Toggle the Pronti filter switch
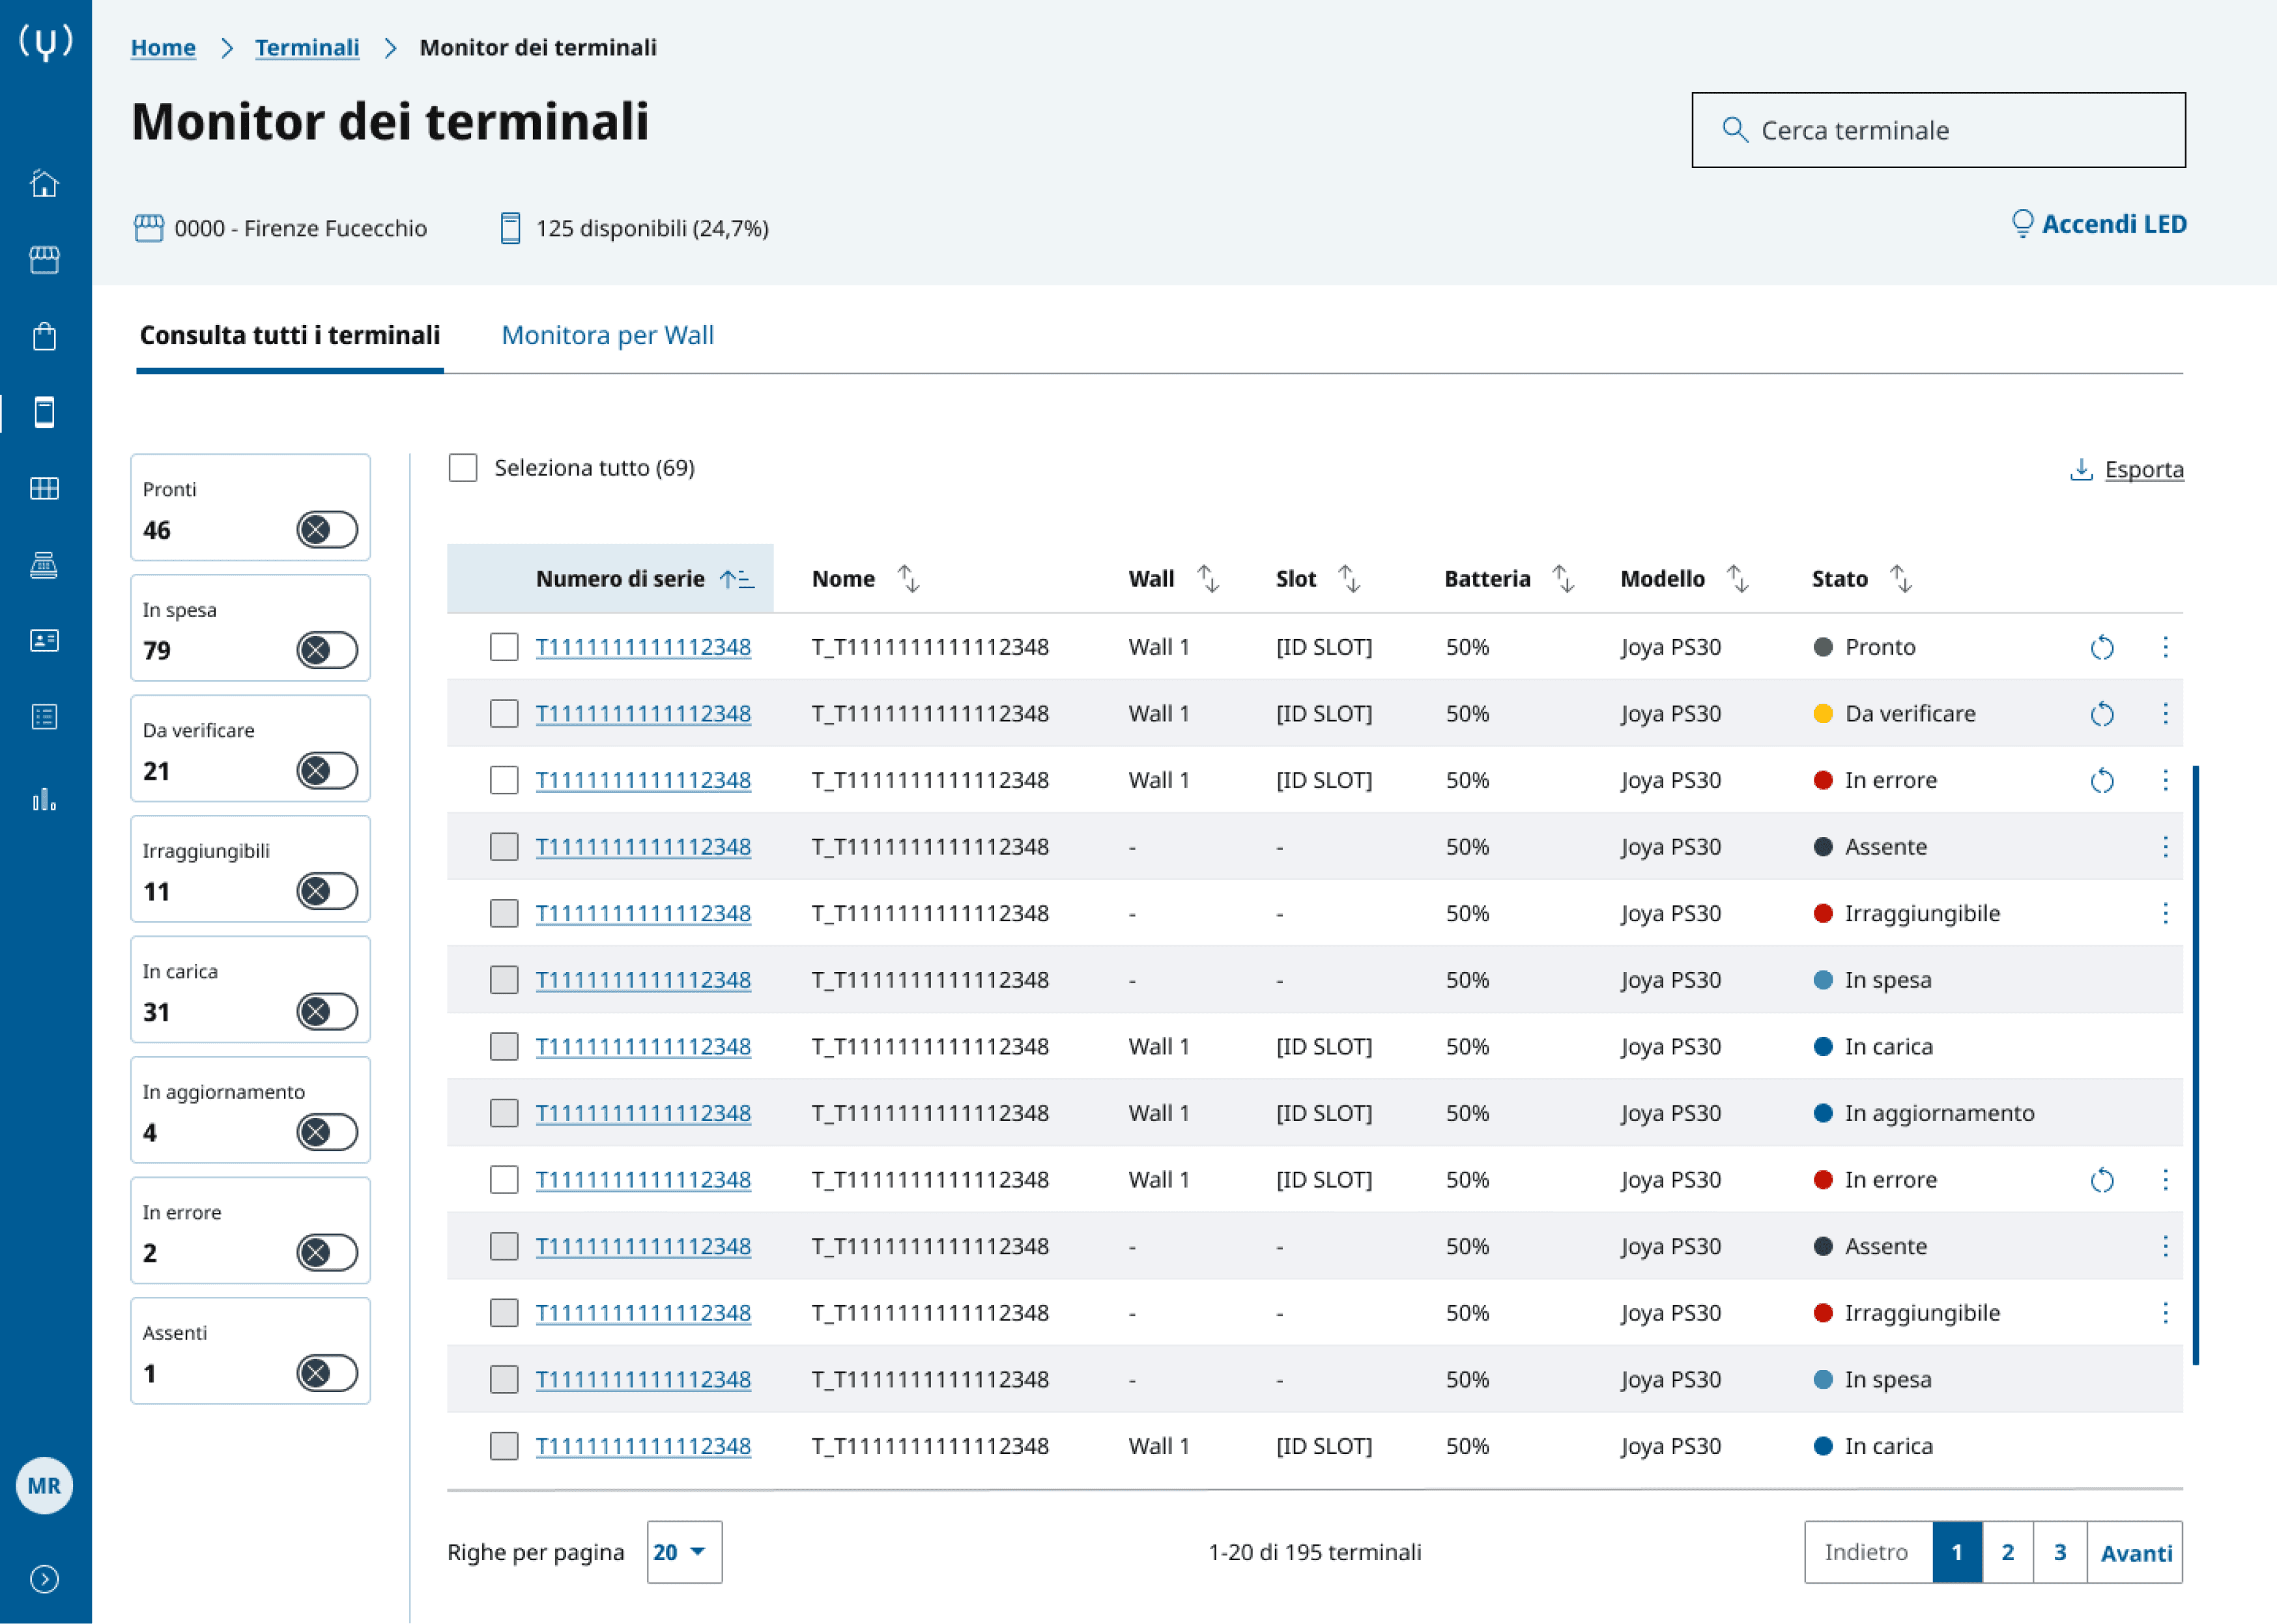Image resolution: width=2277 pixels, height=1624 pixels. pos(327,530)
